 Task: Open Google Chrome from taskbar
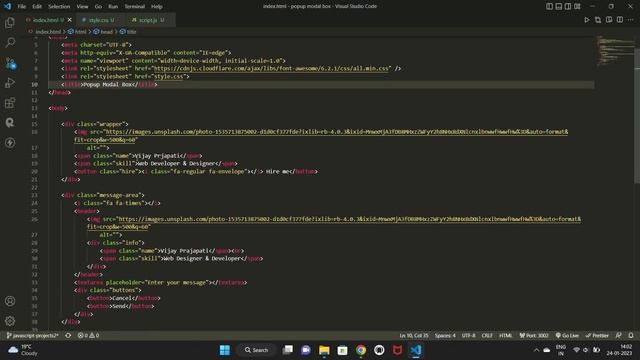click(361, 350)
